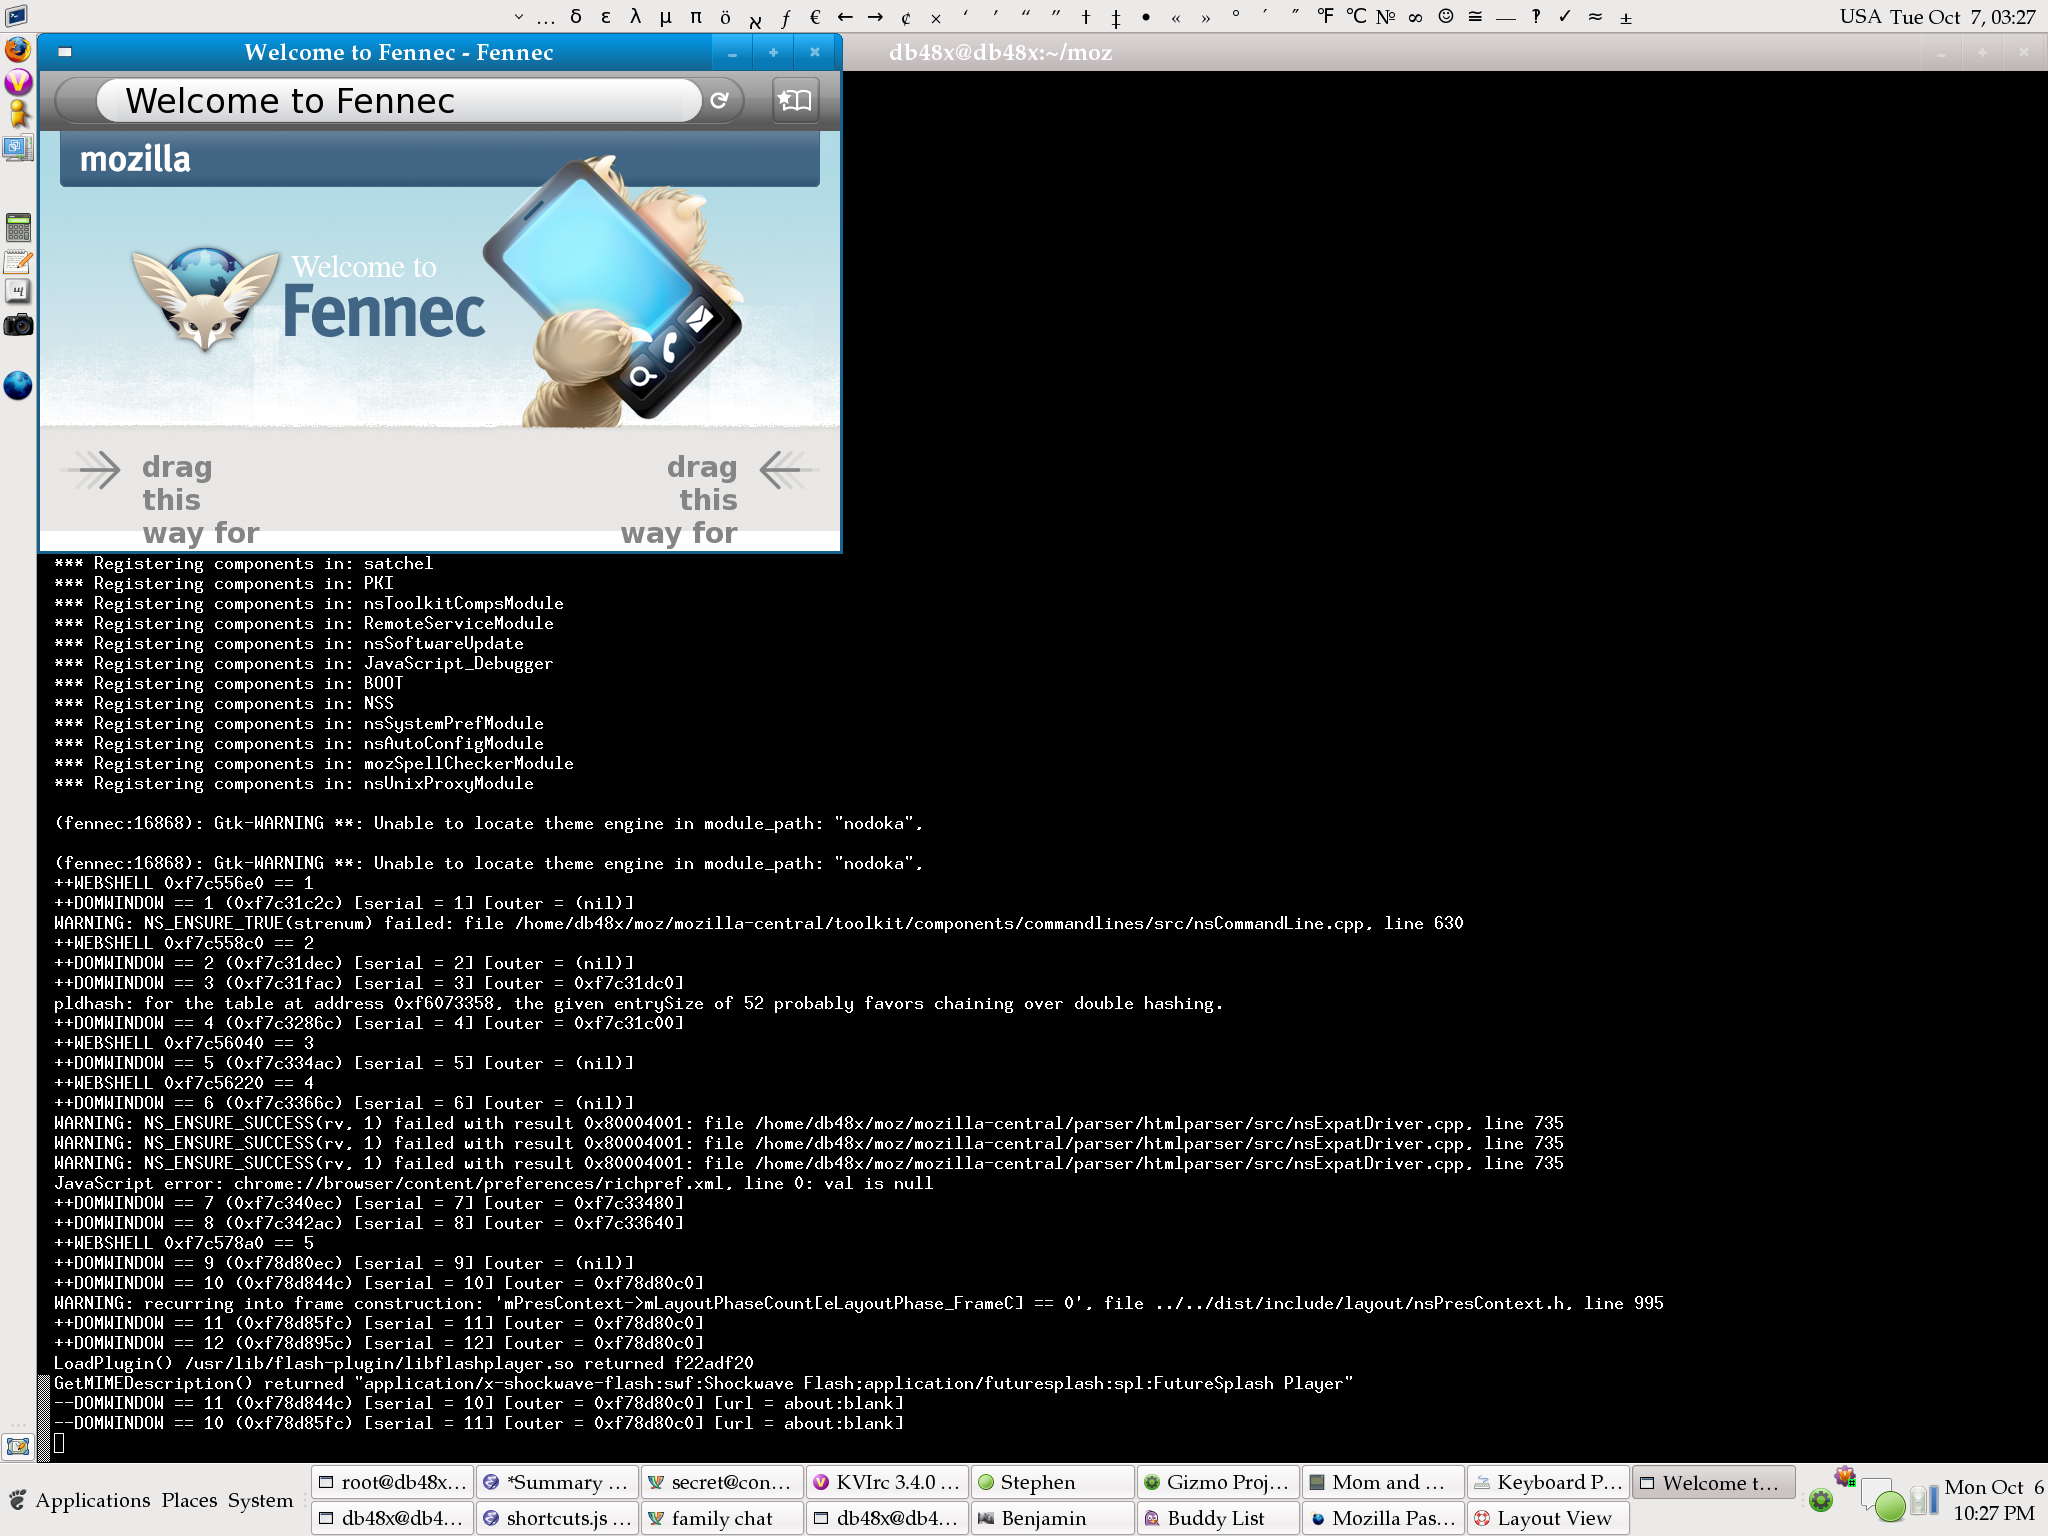Click the GNOME foot icon beside Applications
Image resolution: width=2048 pixels, height=1536 pixels.
pos(17,1500)
